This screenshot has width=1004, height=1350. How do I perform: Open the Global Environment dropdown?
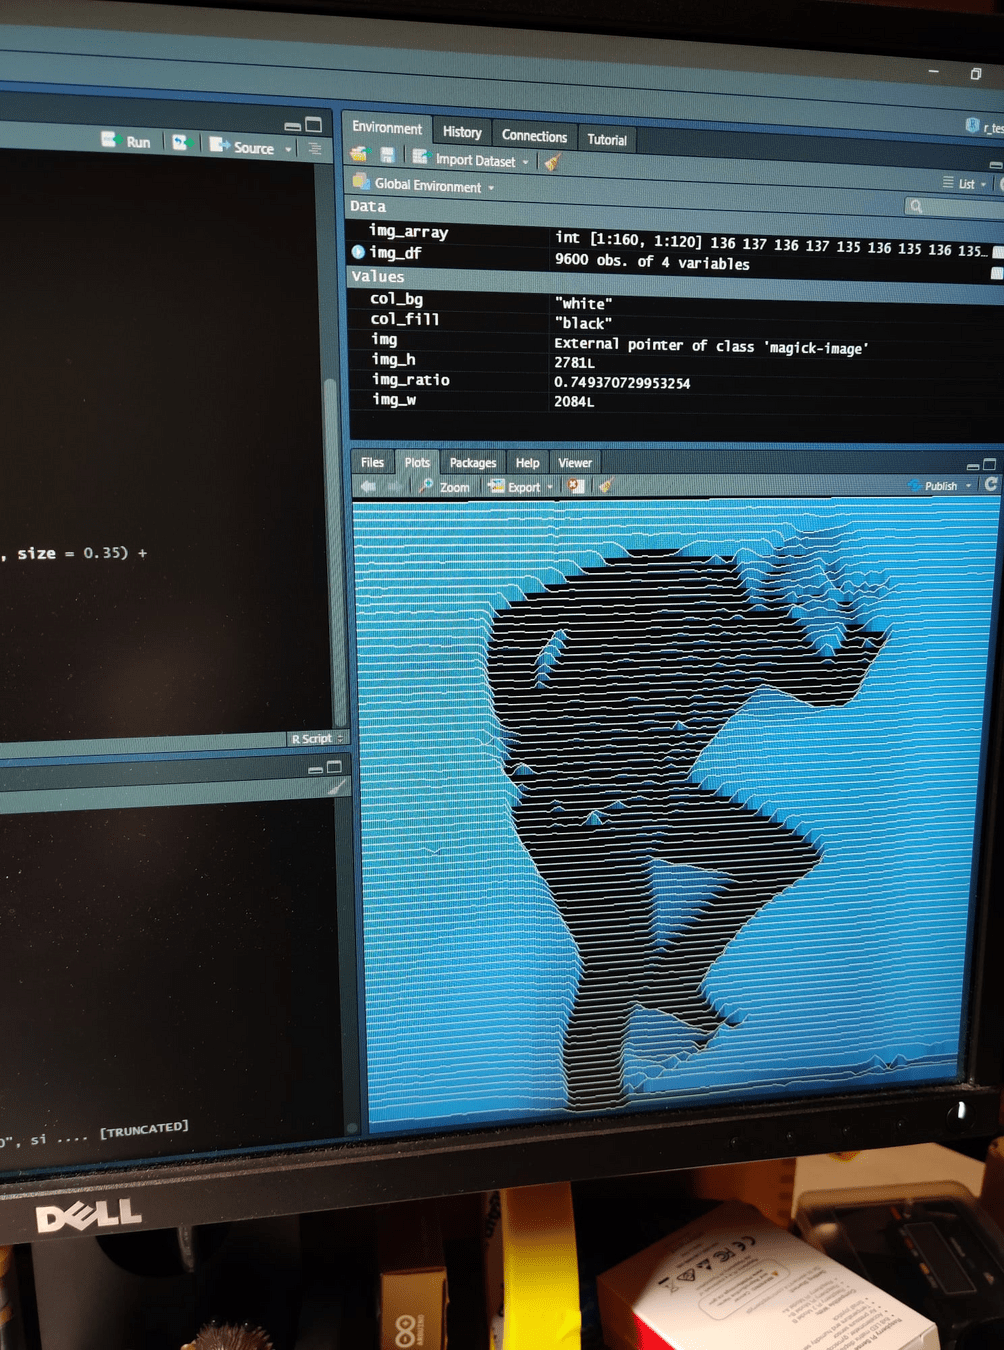click(x=427, y=185)
